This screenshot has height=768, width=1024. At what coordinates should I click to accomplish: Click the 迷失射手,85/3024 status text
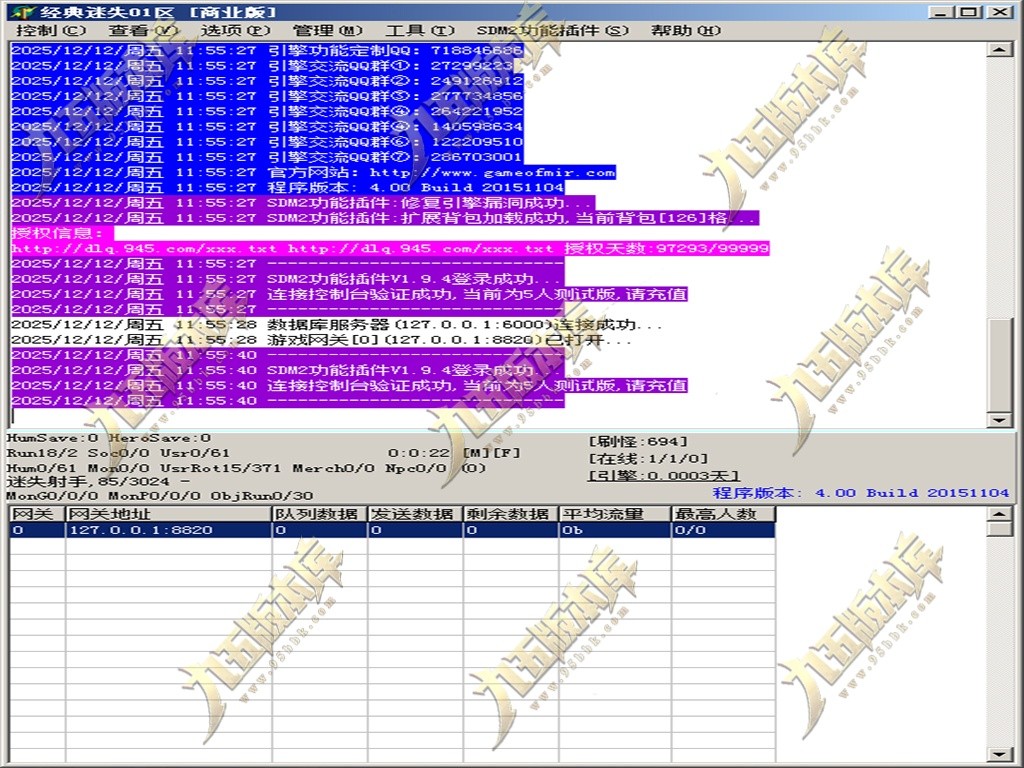[99, 482]
